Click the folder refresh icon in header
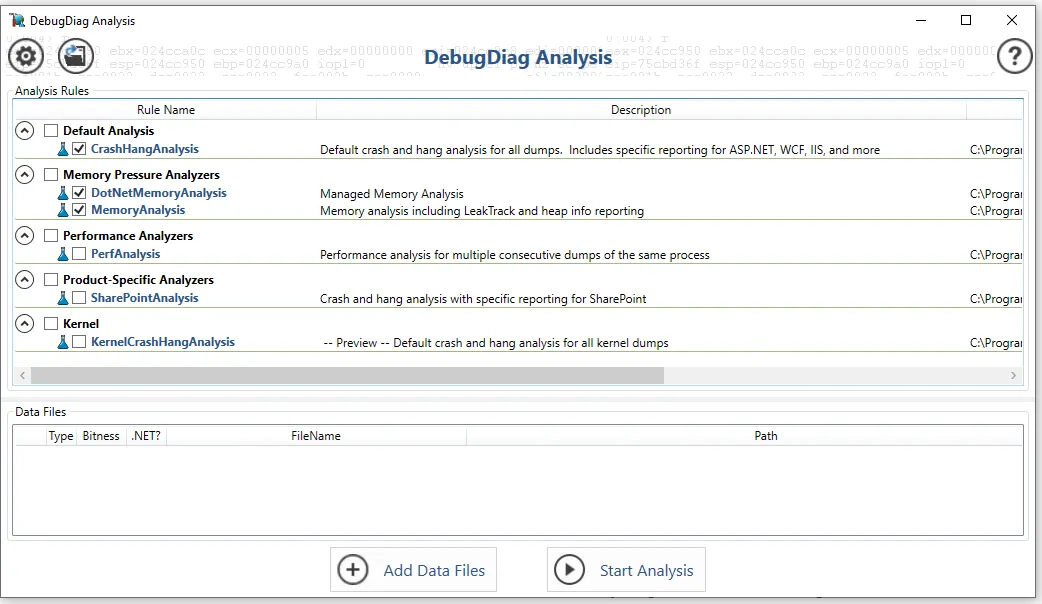 tap(77, 57)
